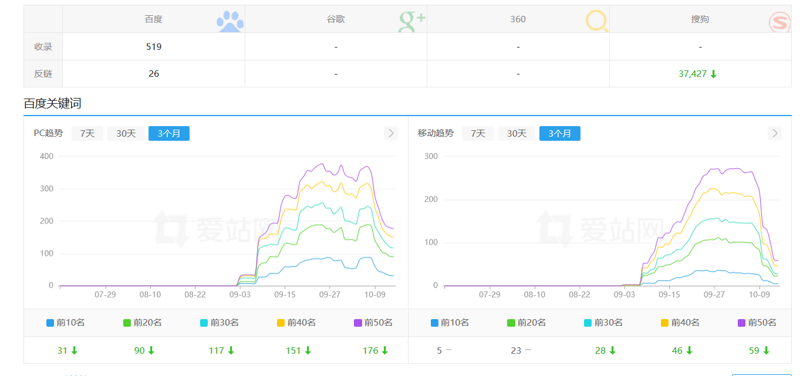Toggle 前20名 legend in PC chart
Viewport: 800px width, 376px height.
[x=142, y=322]
